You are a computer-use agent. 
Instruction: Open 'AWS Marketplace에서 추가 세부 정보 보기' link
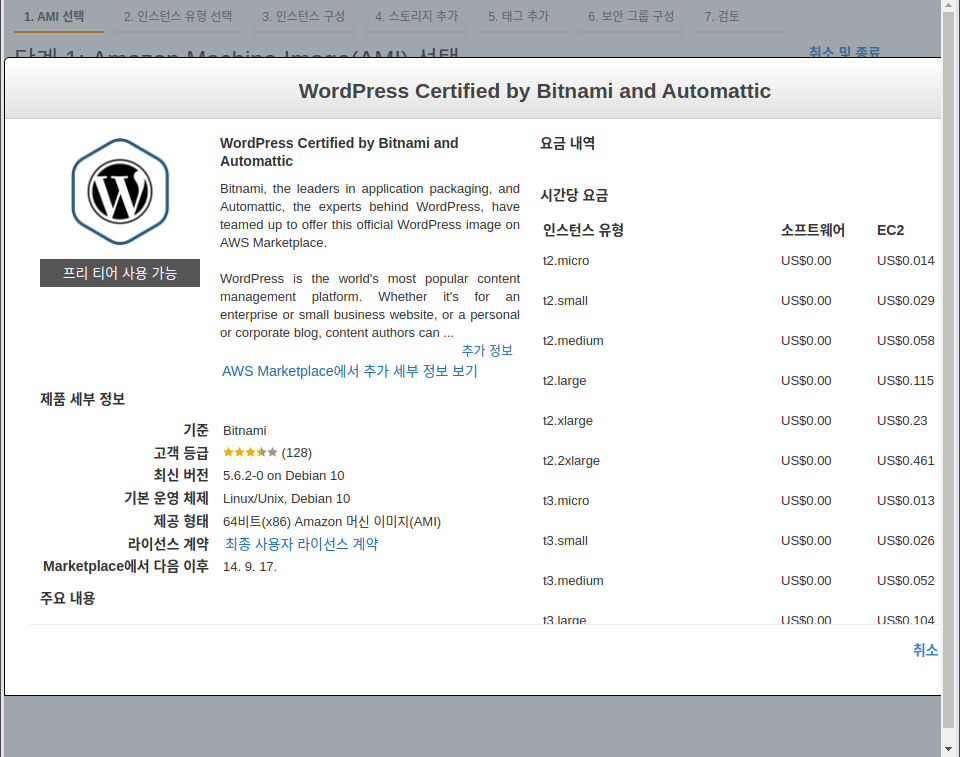pos(350,371)
